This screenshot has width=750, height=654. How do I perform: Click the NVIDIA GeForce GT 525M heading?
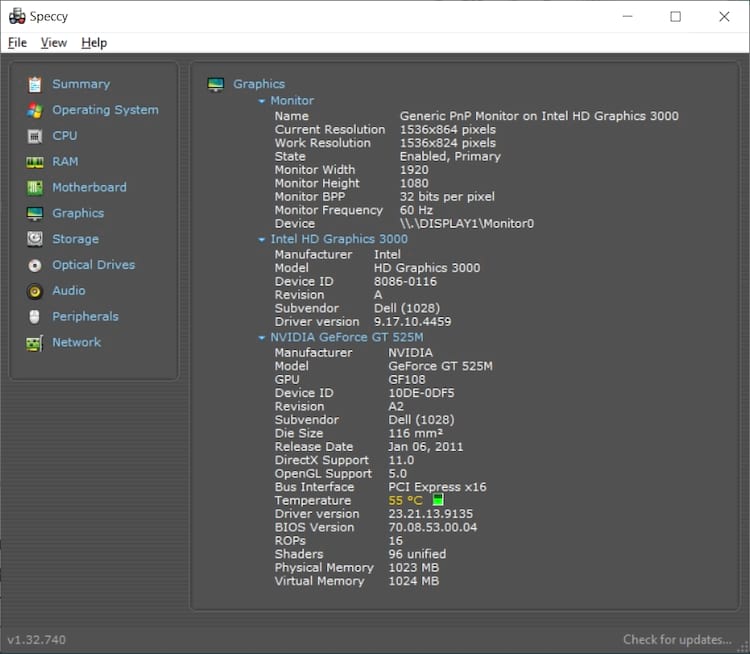point(347,337)
